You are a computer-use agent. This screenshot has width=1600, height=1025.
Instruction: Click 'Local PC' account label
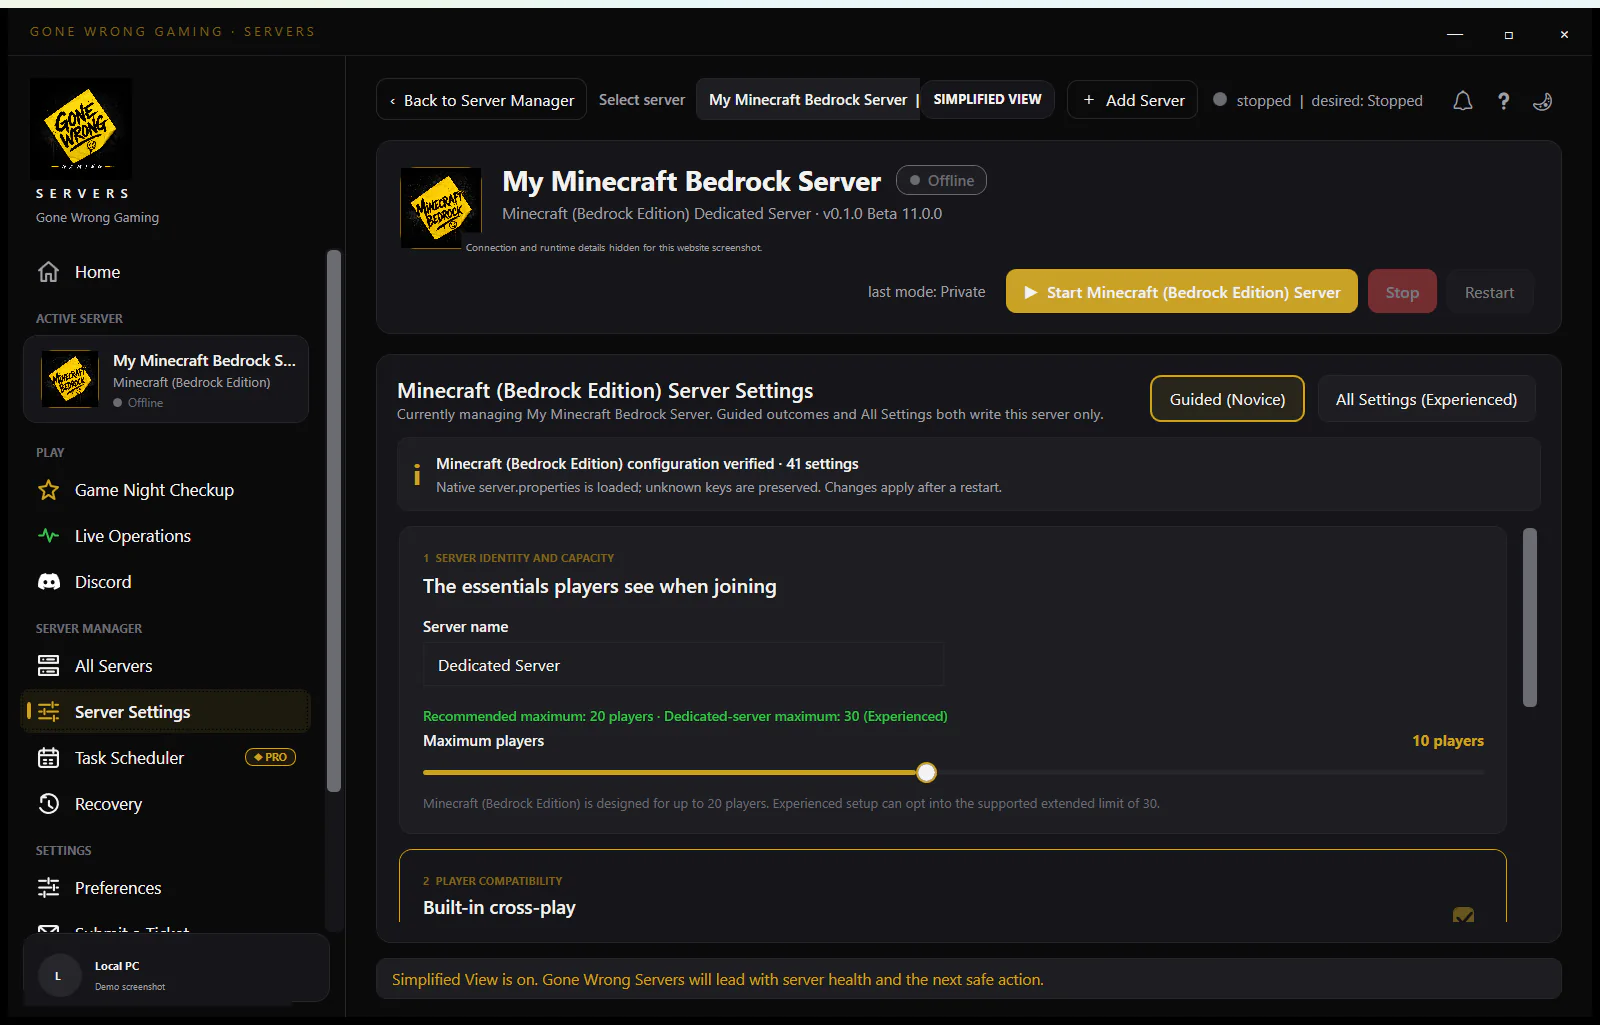[x=117, y=966]
